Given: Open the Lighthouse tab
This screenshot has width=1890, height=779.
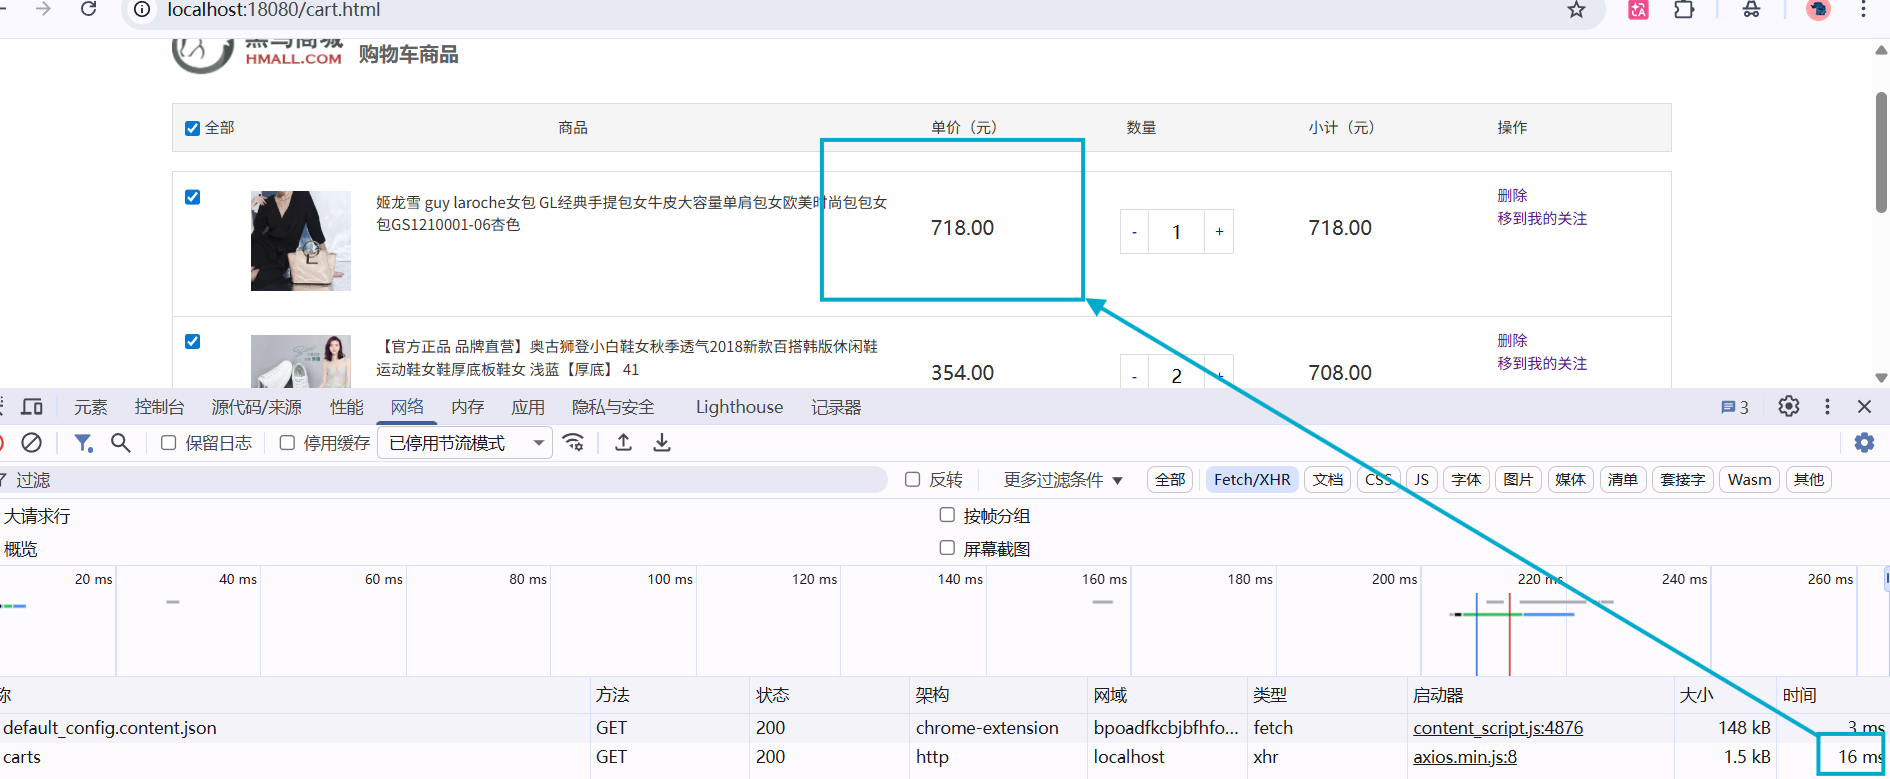Looking at the screenshot, I should pyautogui.click(x=739, y=407).
